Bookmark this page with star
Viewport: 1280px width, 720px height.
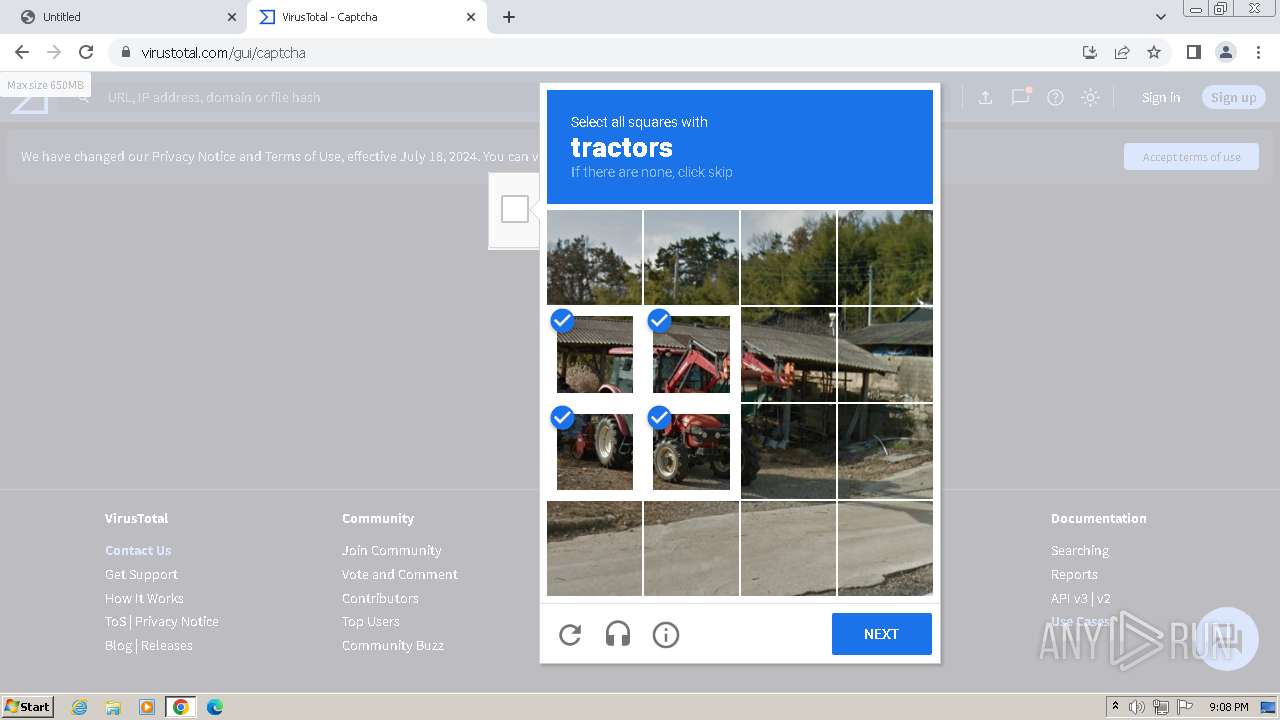[x=1154, y=52]
